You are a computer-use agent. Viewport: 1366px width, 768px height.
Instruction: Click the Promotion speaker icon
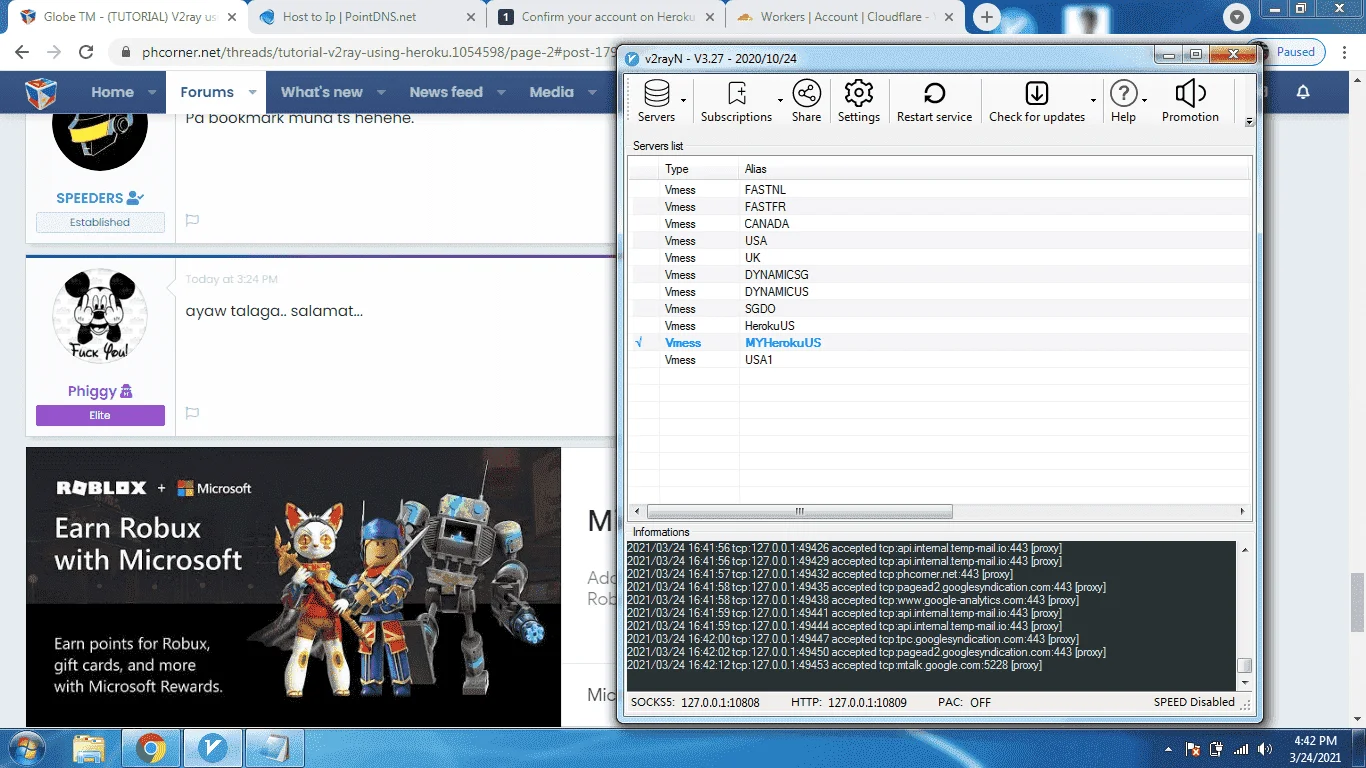[x=1190, y=94]
